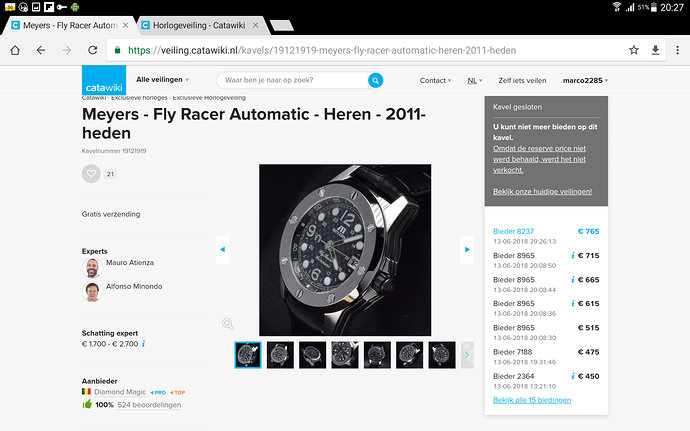Click the Bieder 8237 top bid entry

(x=546, y=236)
